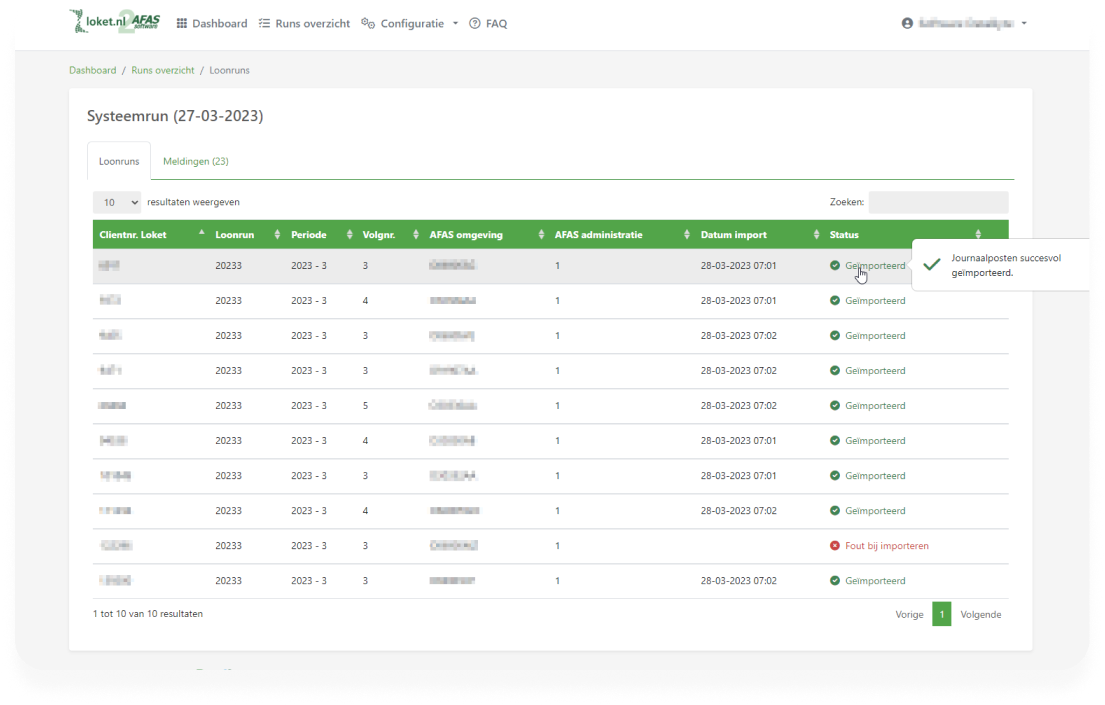The height and width of the screenshot is (705, 1105).
Task: Open the Dashboard grid icon in navigation
Action: 184,23
